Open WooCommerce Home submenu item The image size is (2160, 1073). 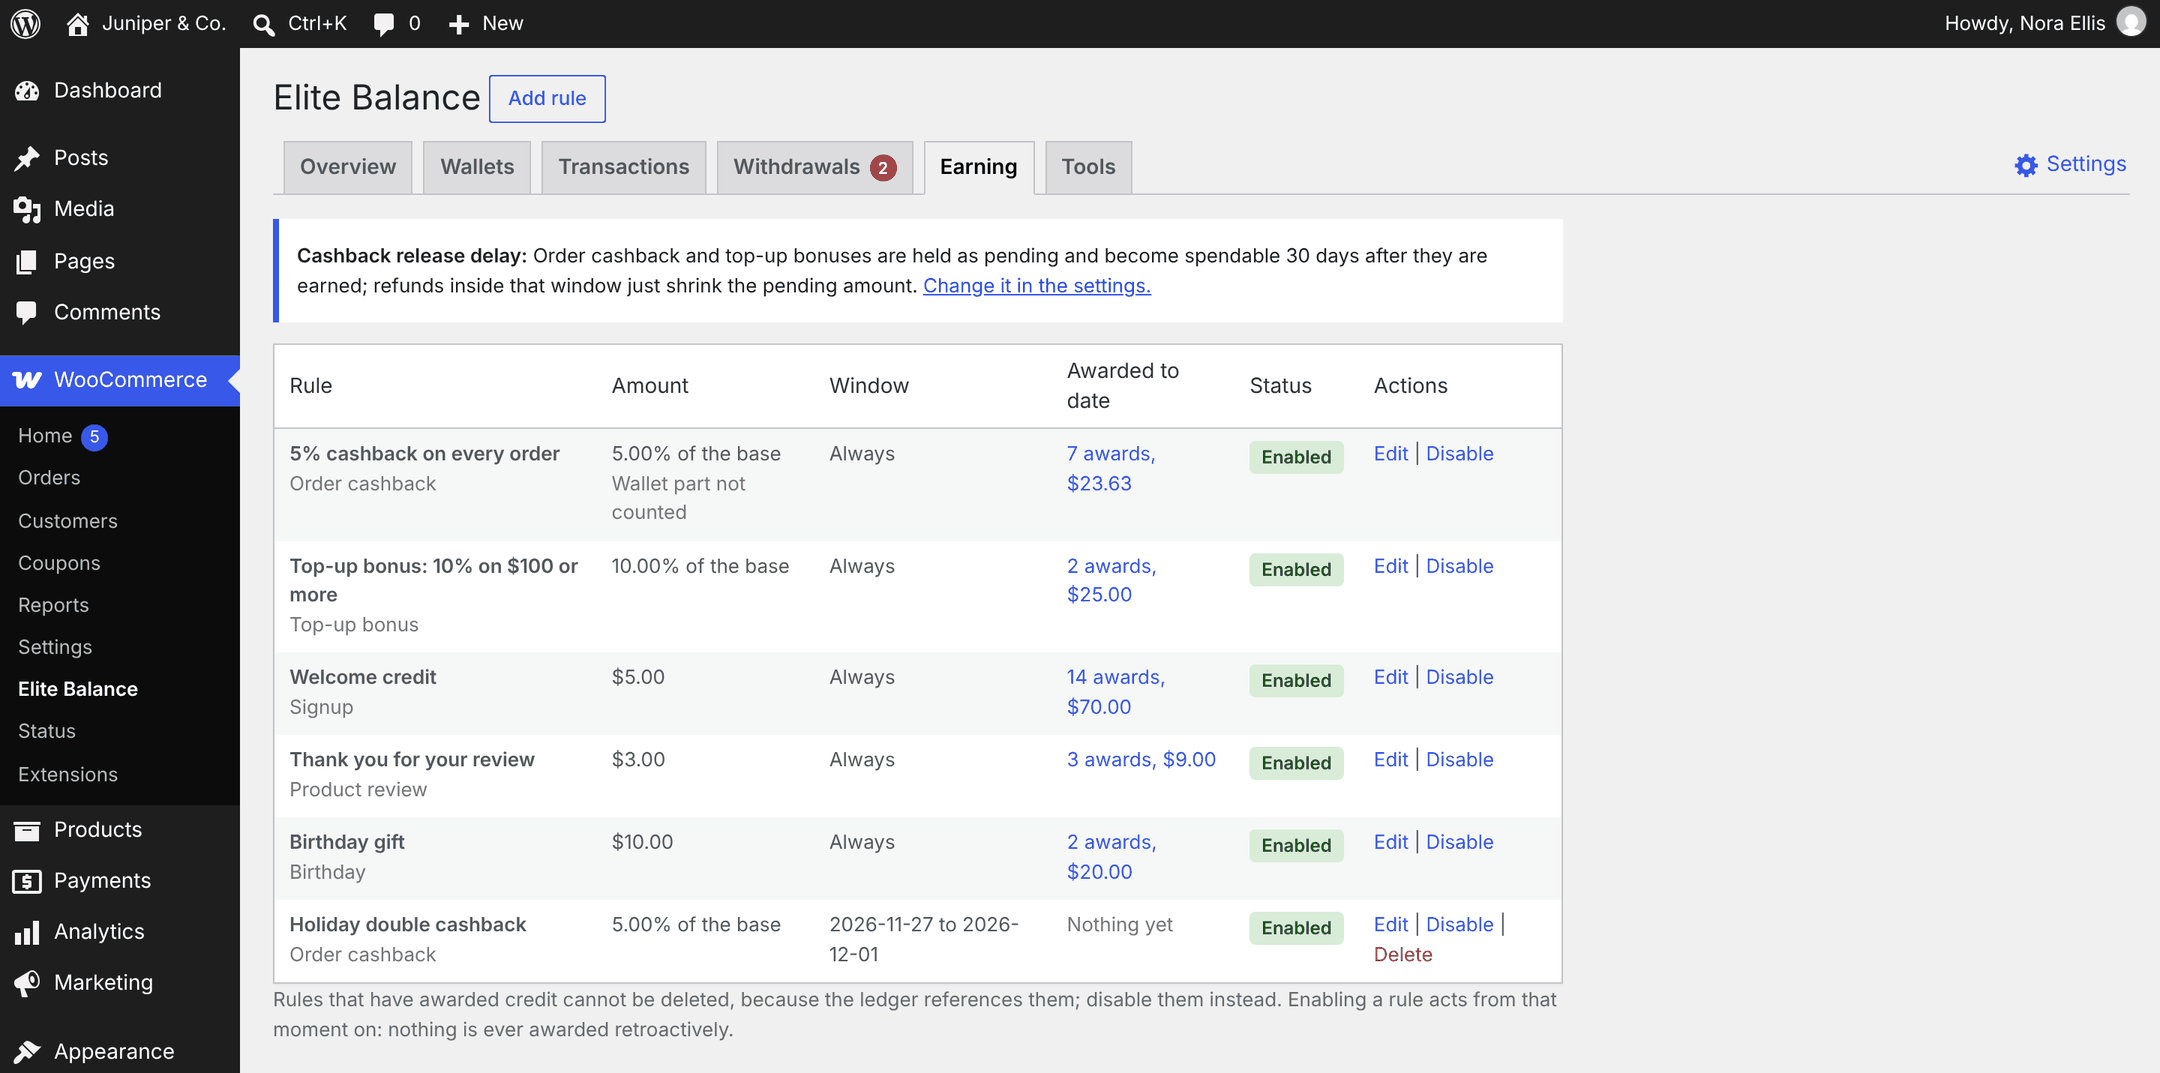45,436
